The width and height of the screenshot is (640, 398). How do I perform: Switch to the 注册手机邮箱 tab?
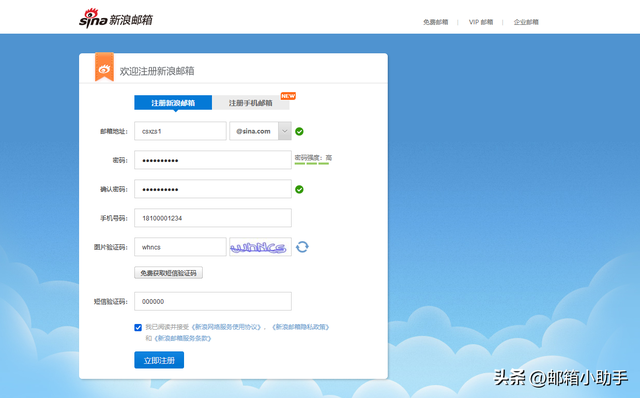pyautogui.click(x=251, y=103)
